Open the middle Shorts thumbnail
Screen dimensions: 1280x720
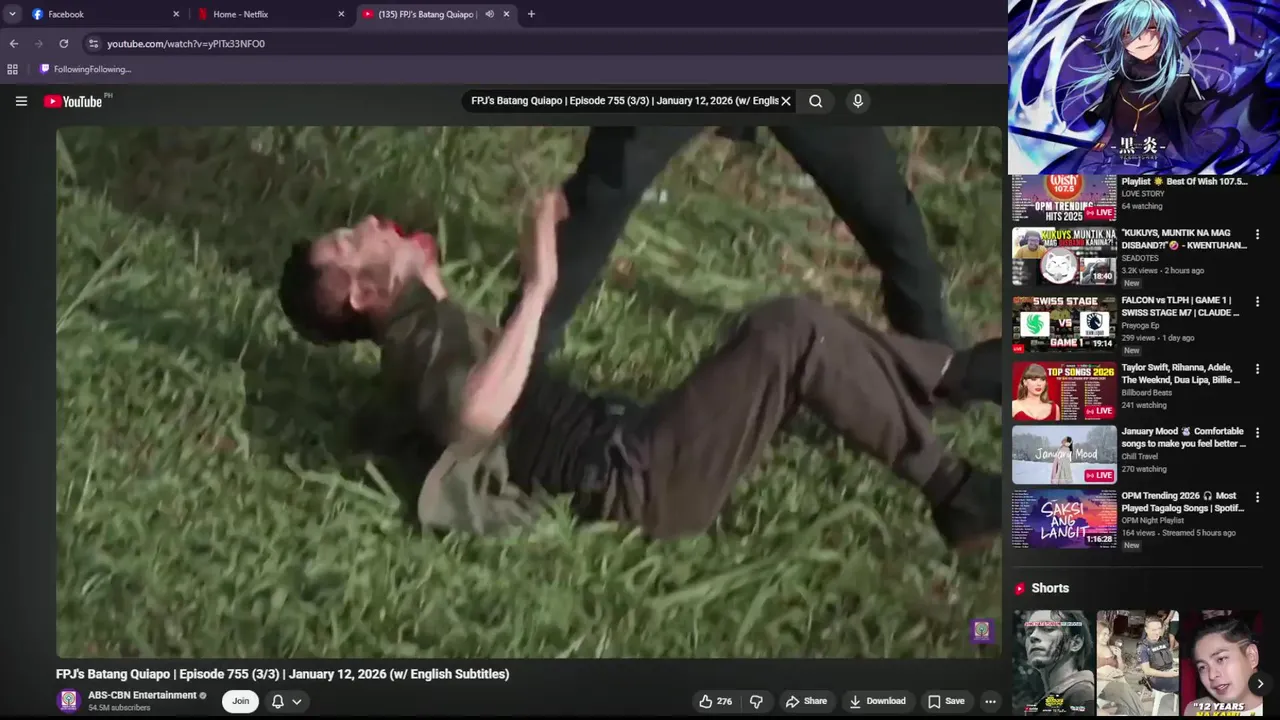click(x=1138, y=665)
